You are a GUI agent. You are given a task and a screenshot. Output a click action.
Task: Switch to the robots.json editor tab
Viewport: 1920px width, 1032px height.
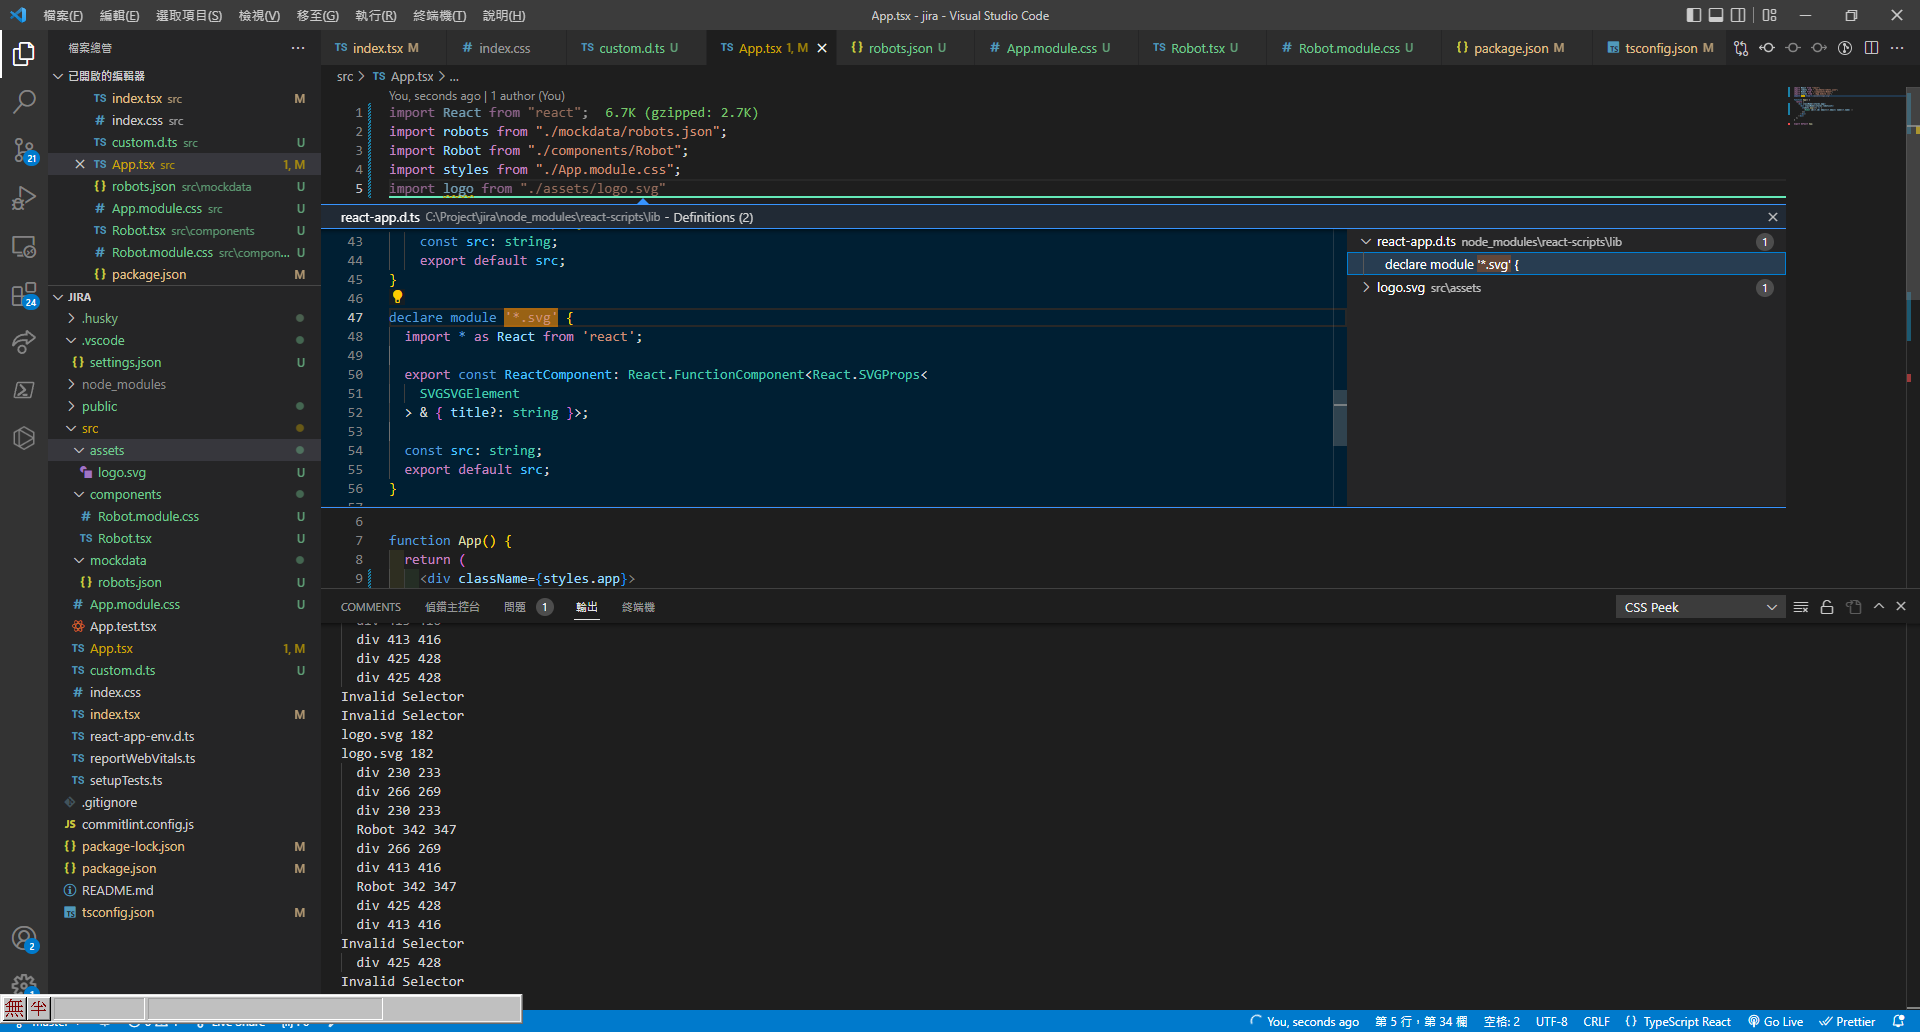point(899,48)
